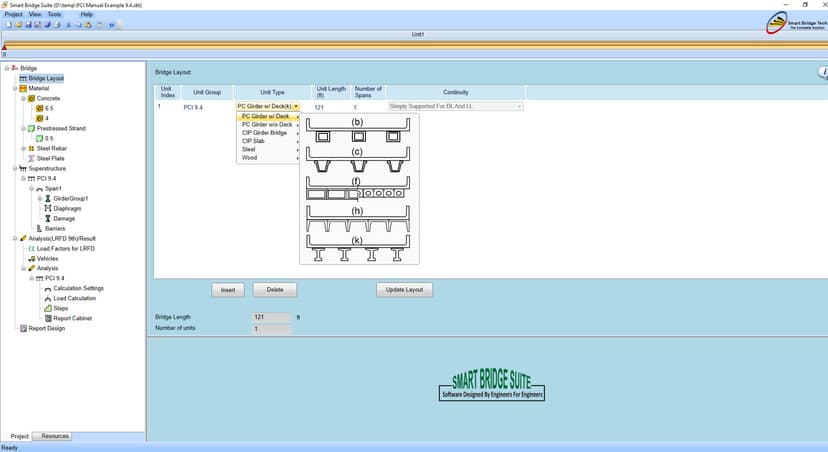Click the Report Design icon
Image resolution: width=828 pixels, height=452 pixels.
(23, 328)
